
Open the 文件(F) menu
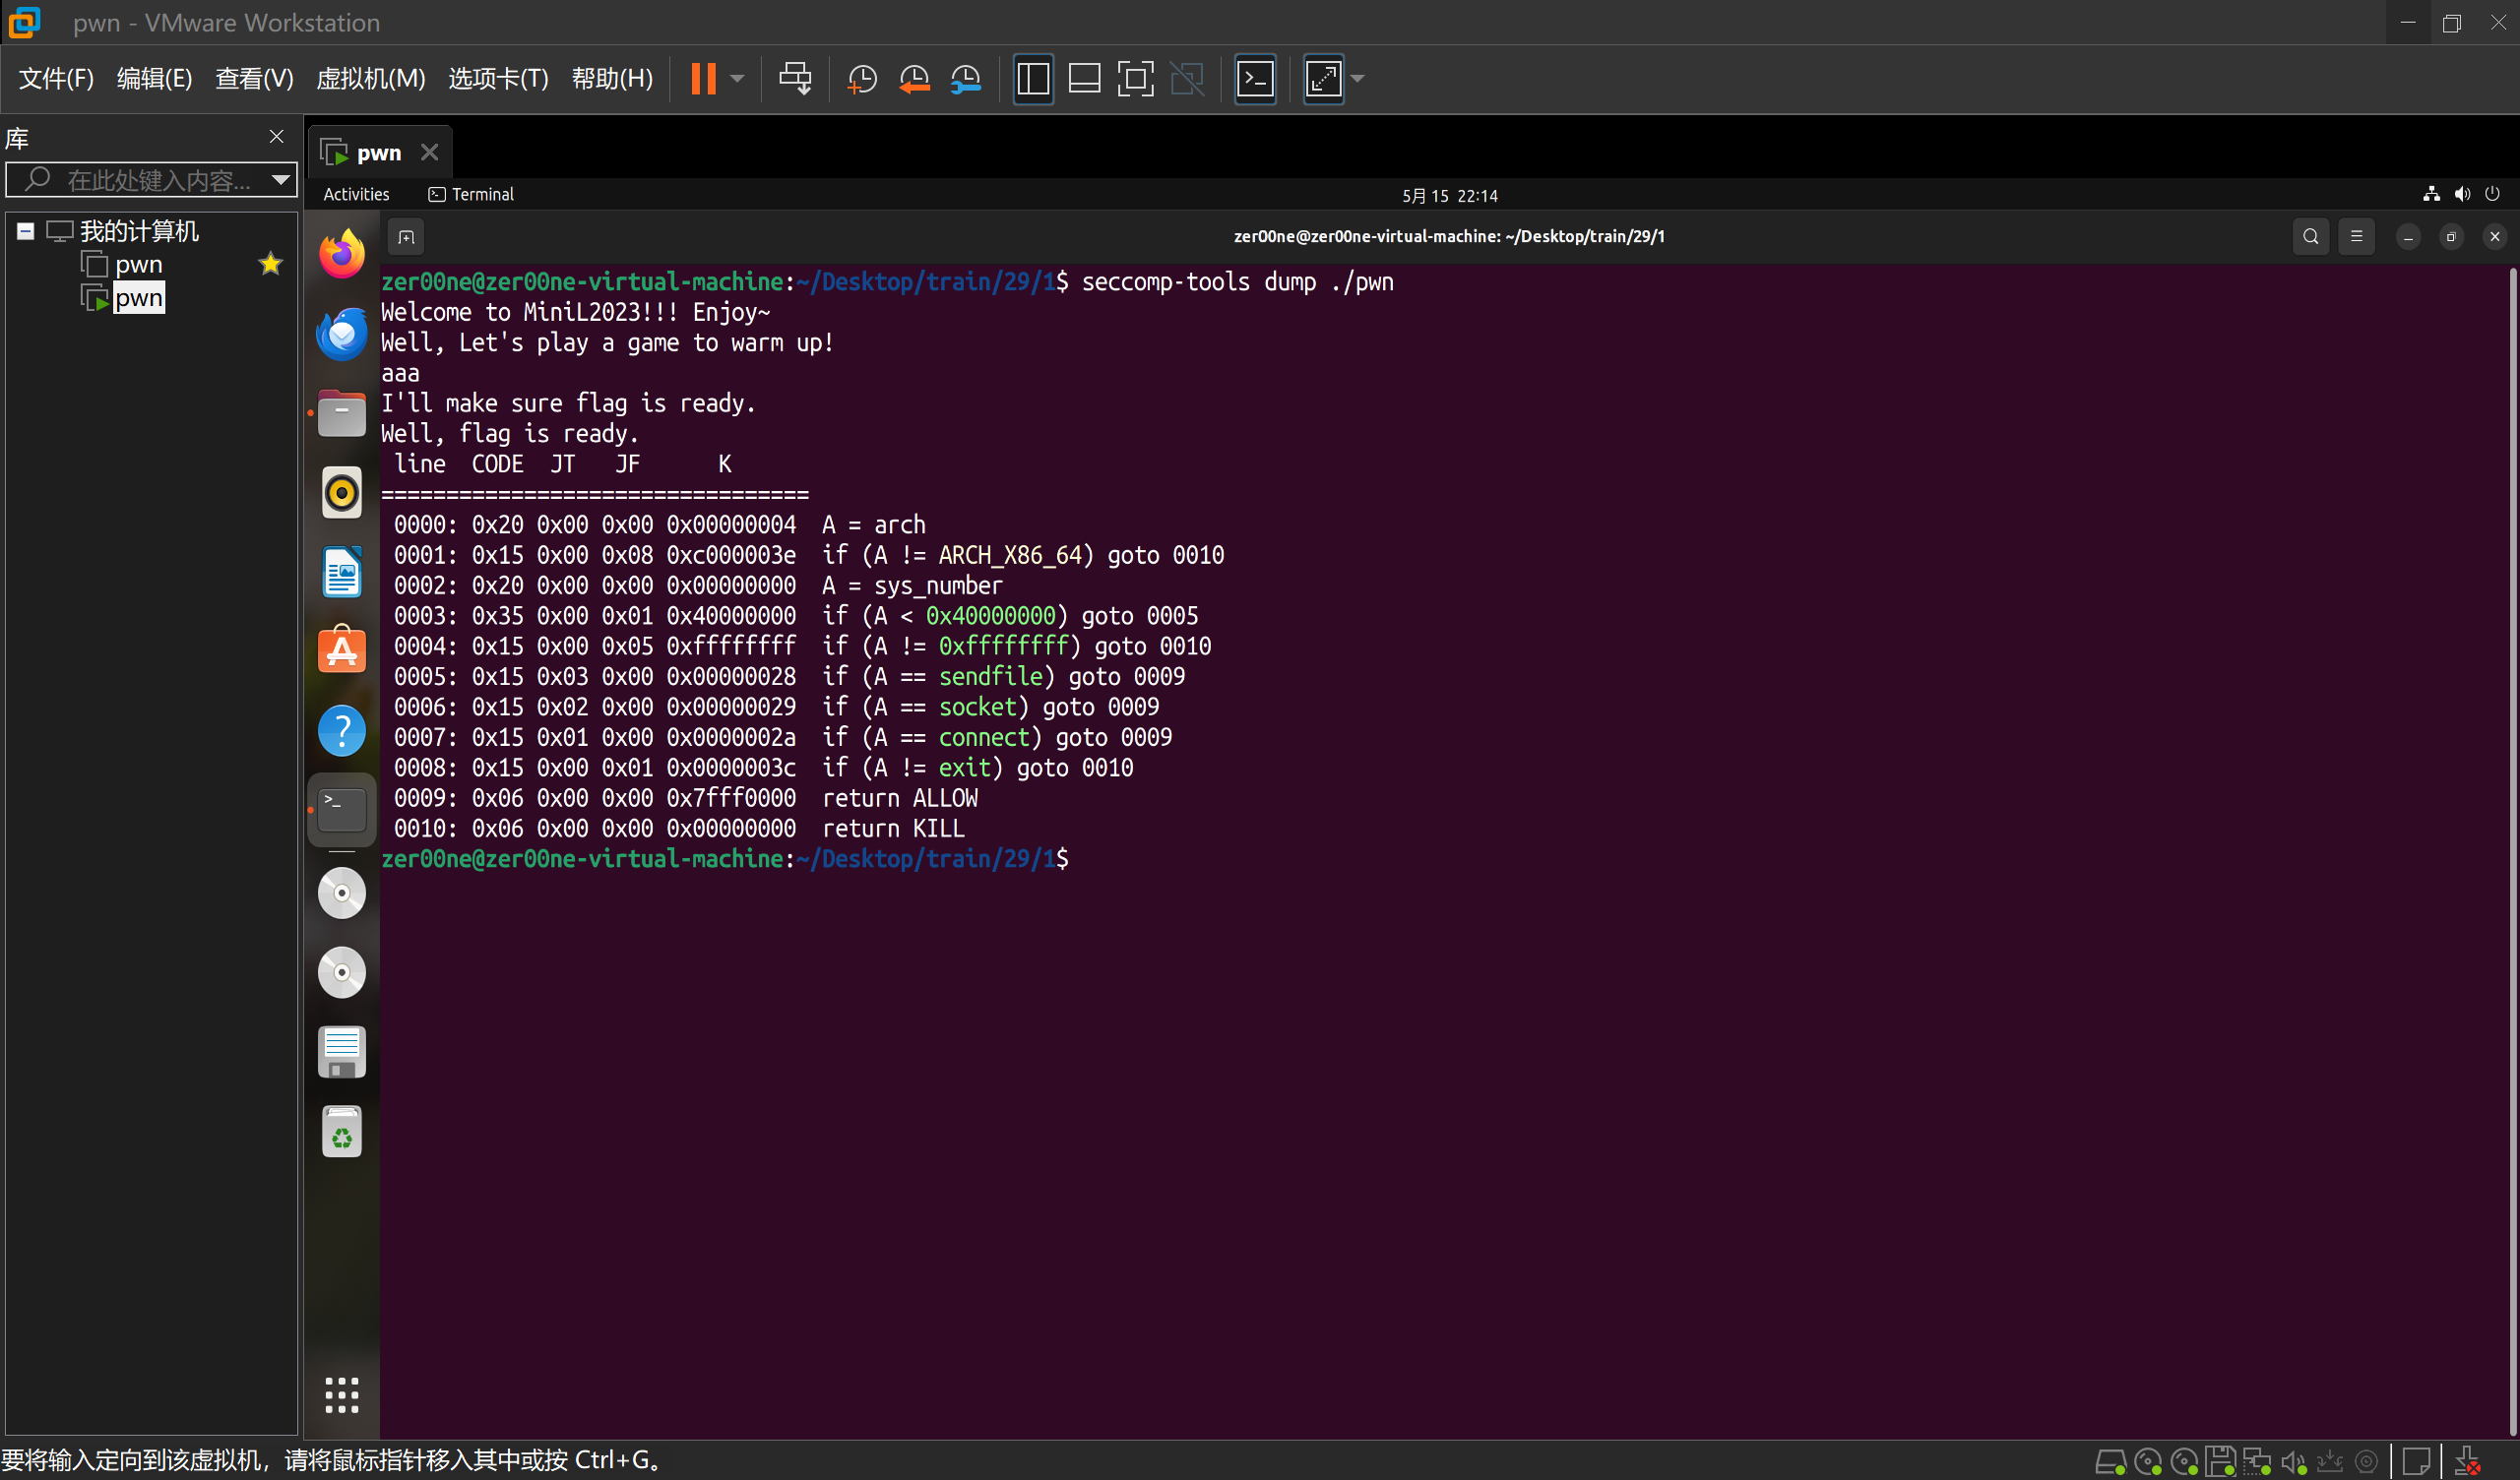click(x=56, y=78)
